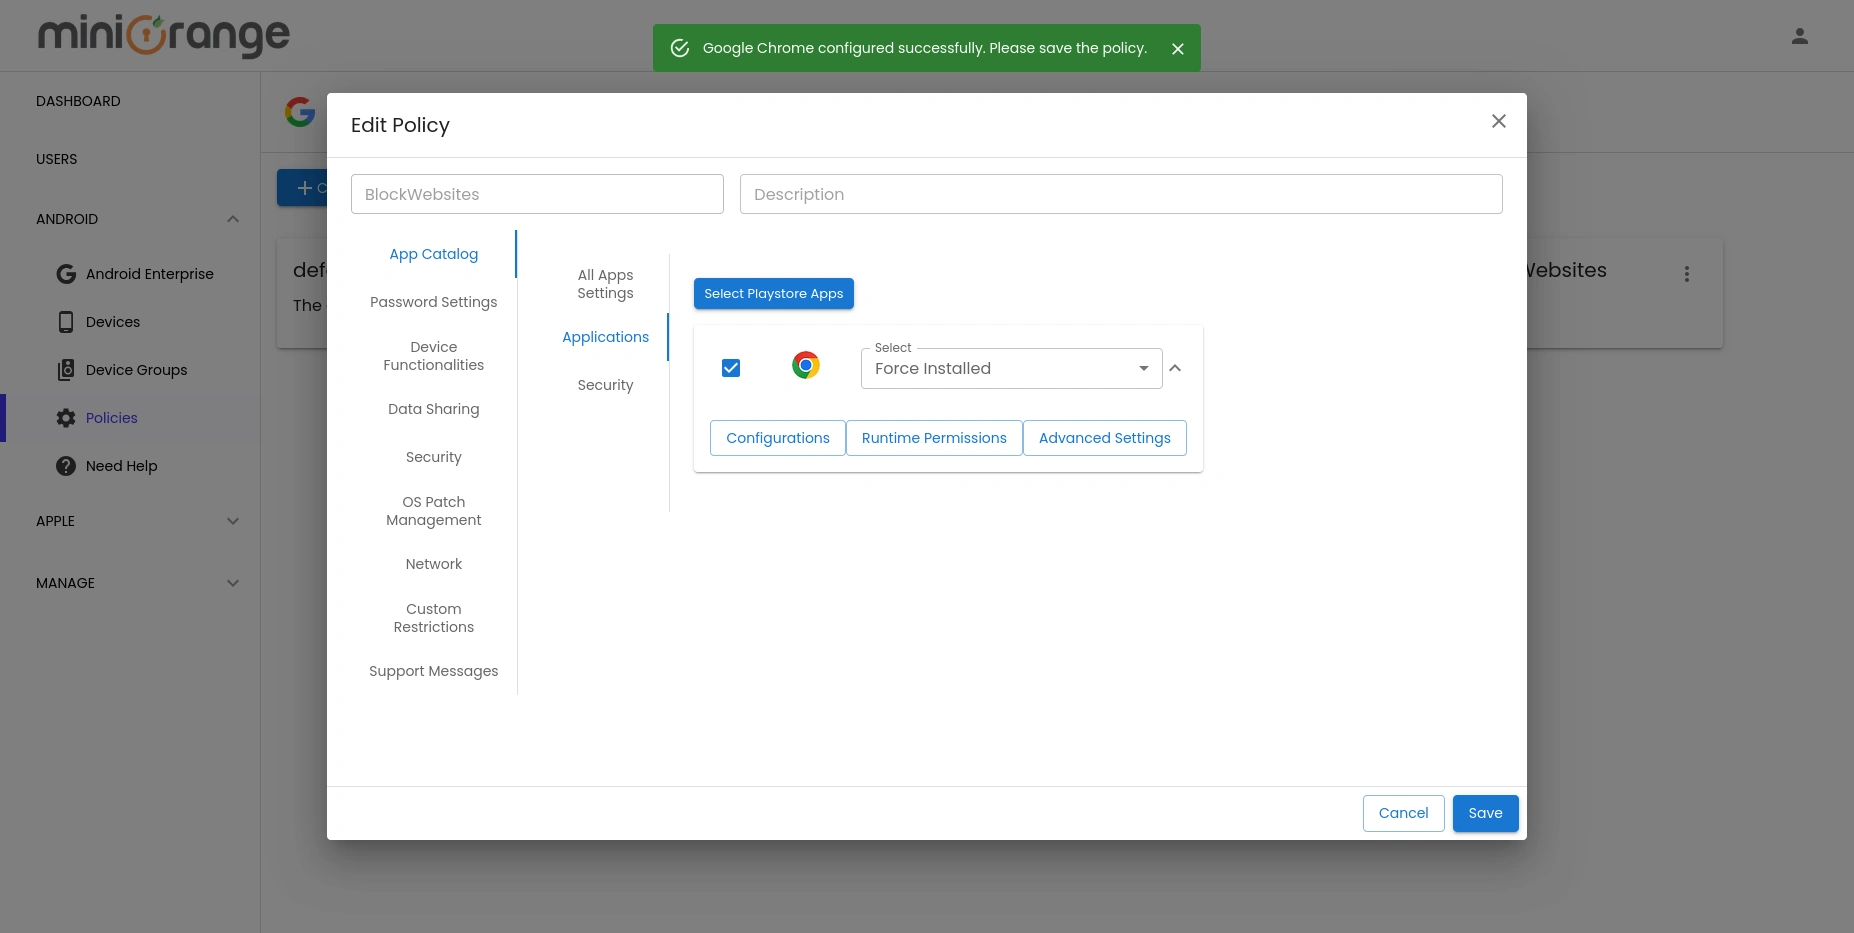This screenshot has width=1854, height=933.
Task: Open the Force Installed select dropdown
Action: point(1010,369)
